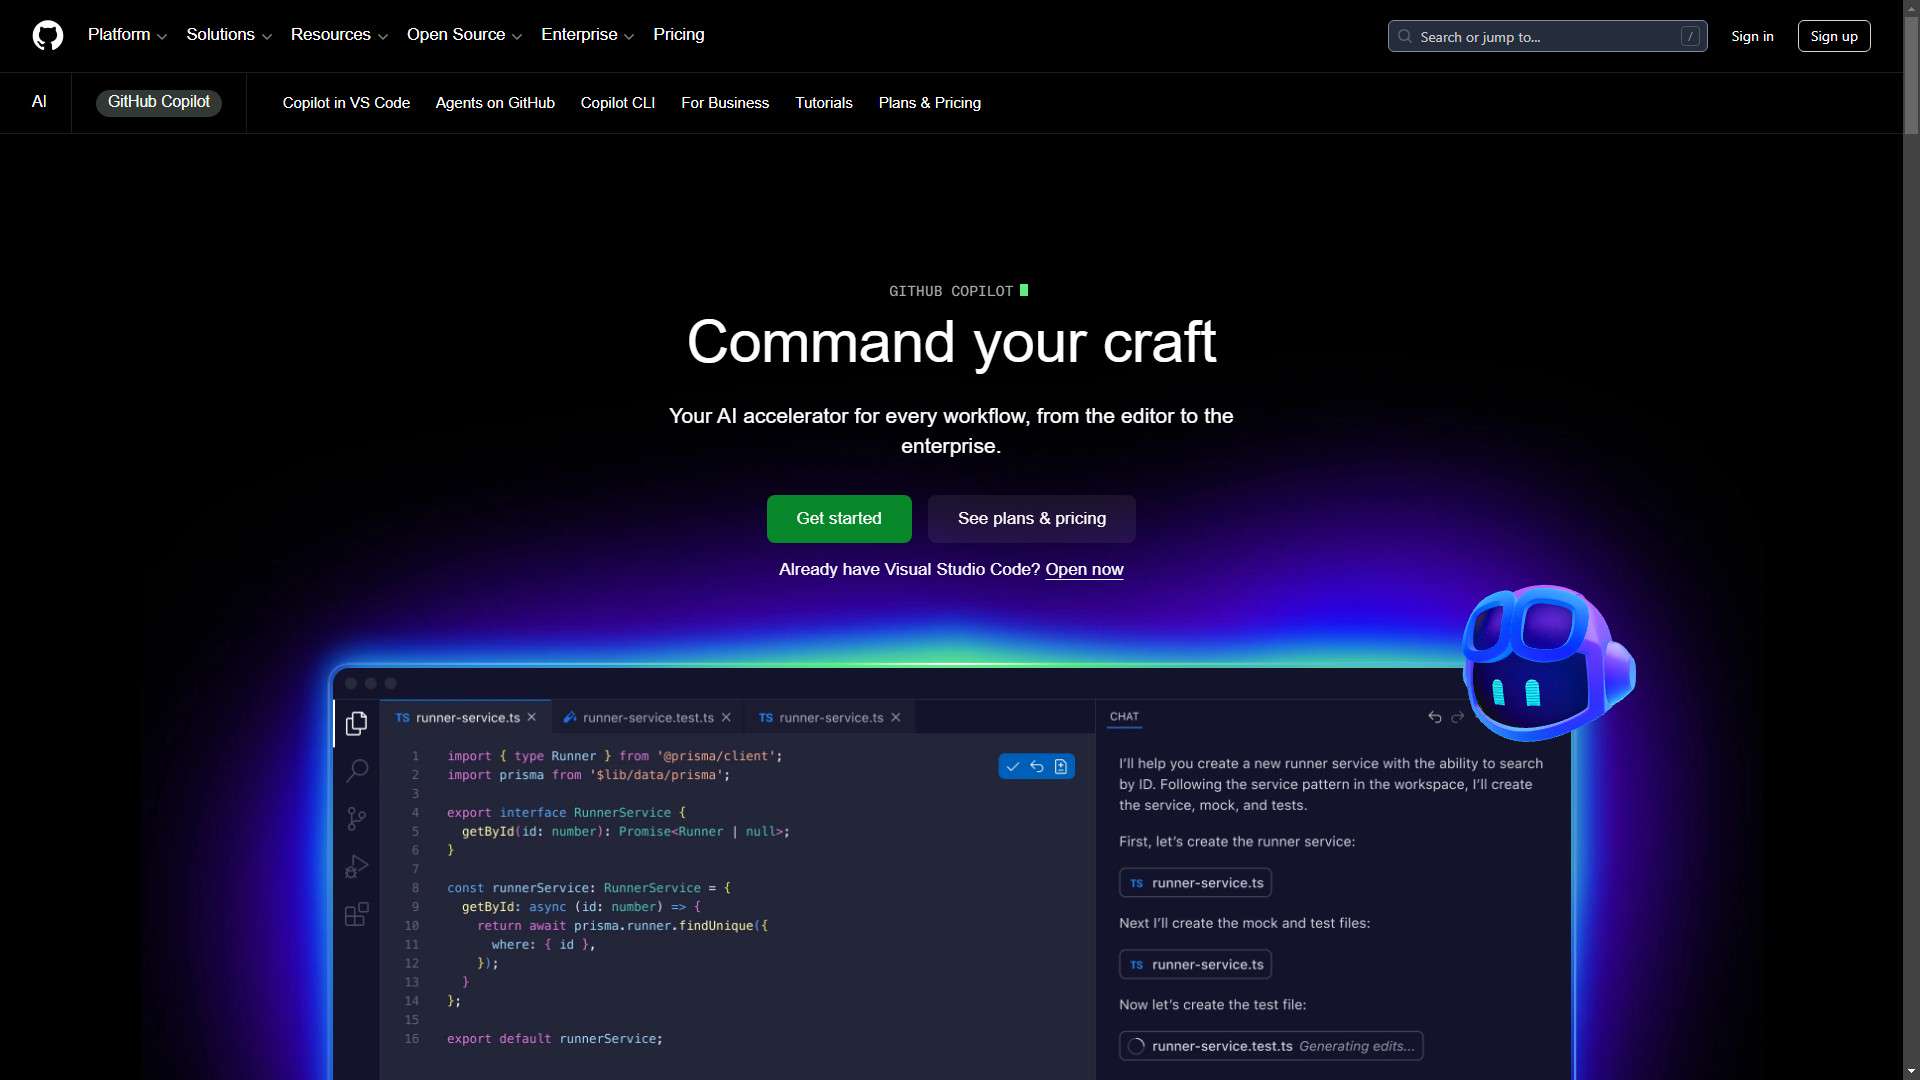Open Plans & Pricing subnav item

pos(930,103)
